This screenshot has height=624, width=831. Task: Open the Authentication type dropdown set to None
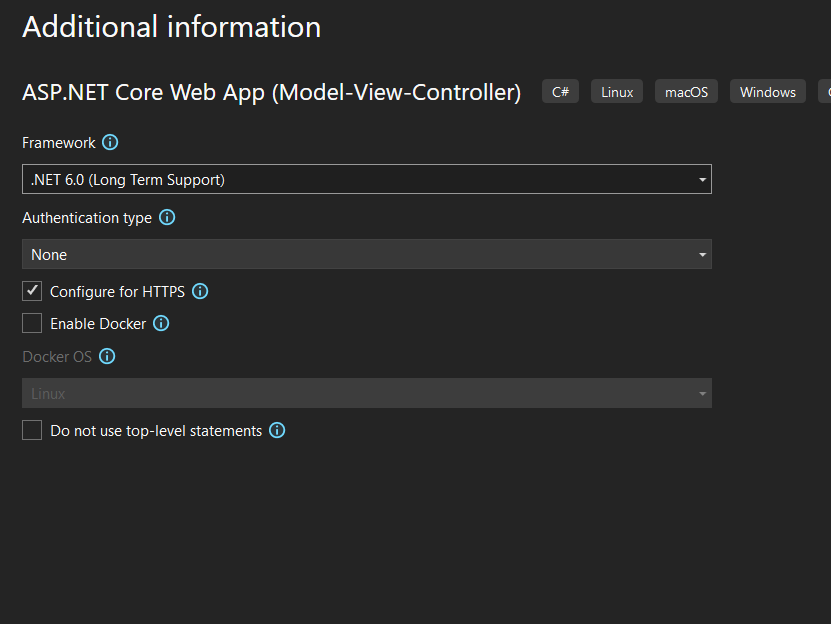point(367,254)
